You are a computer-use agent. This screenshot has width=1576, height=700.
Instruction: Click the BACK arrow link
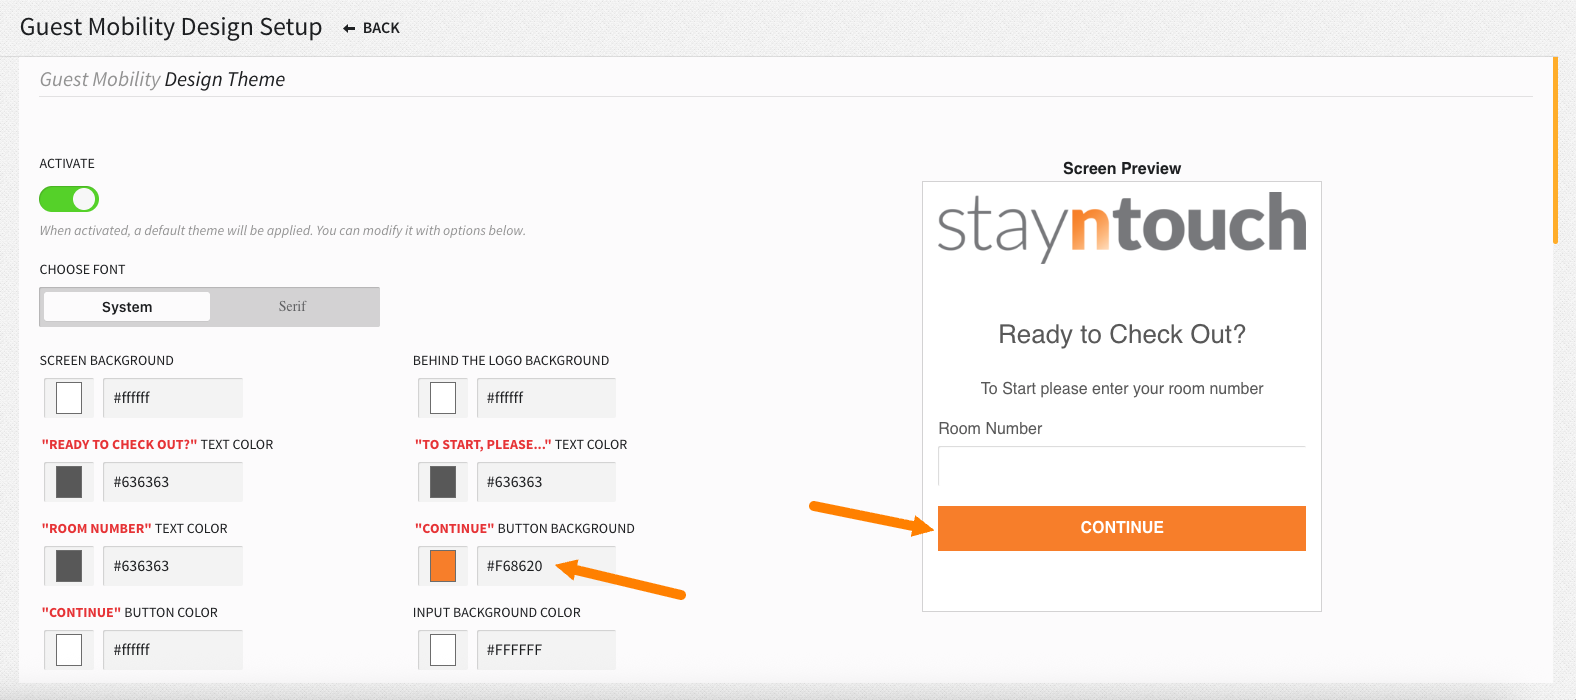[371, 28]
